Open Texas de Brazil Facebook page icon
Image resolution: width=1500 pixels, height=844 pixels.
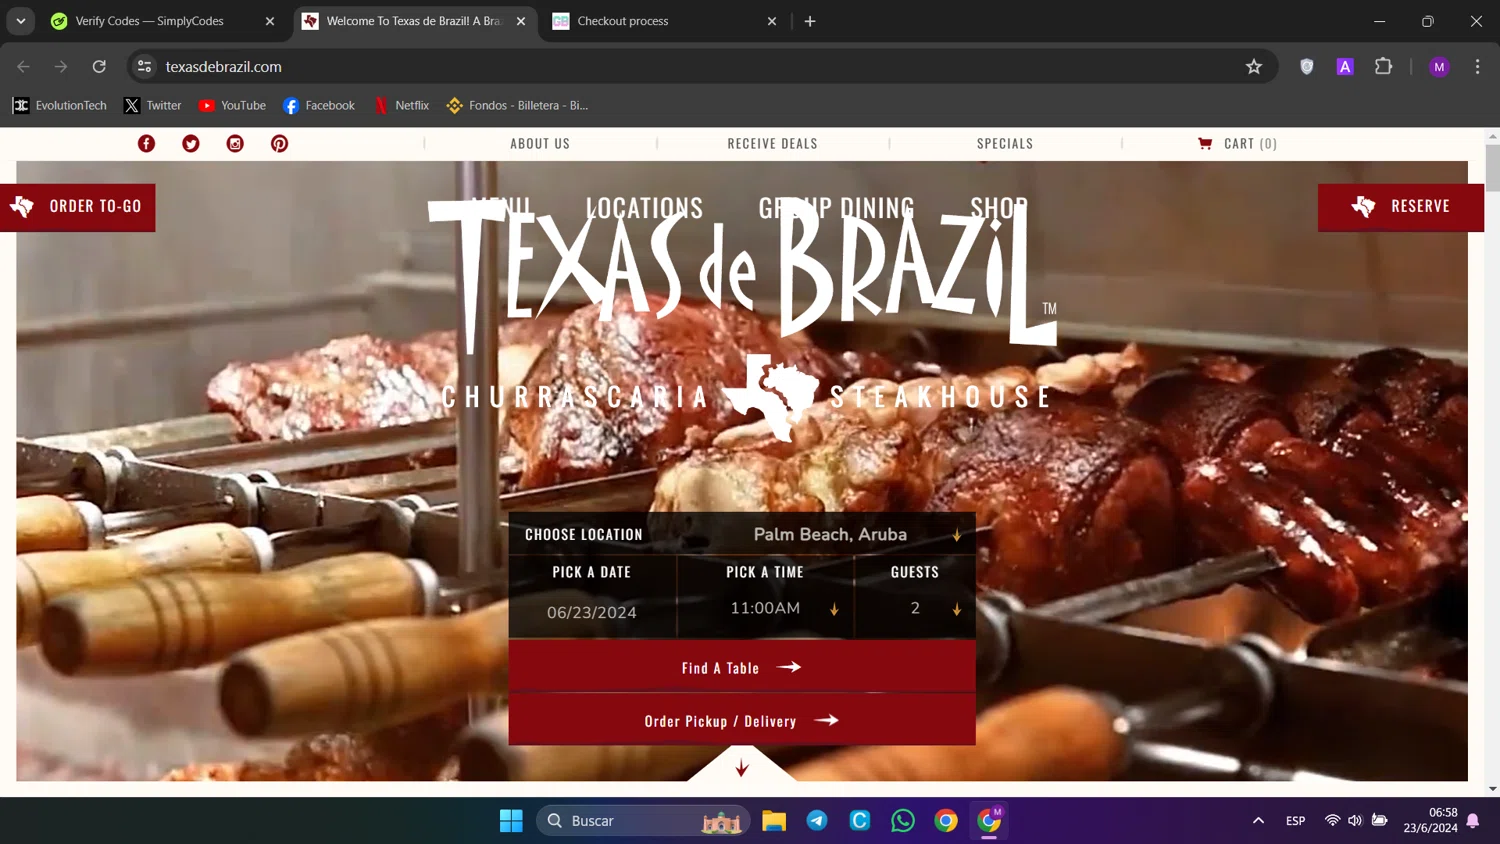click(x=146, y=144)
